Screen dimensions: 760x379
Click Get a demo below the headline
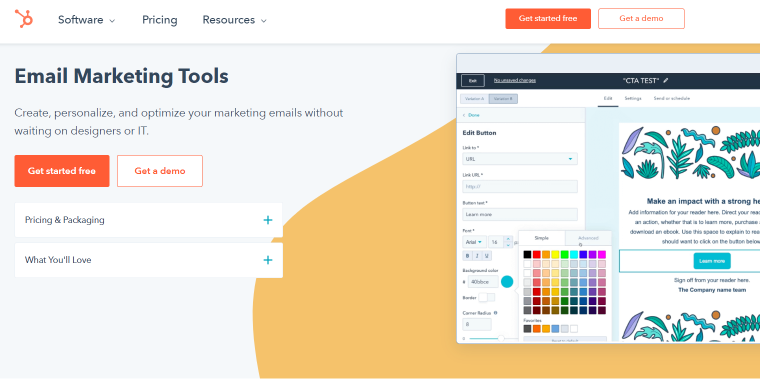159,171
